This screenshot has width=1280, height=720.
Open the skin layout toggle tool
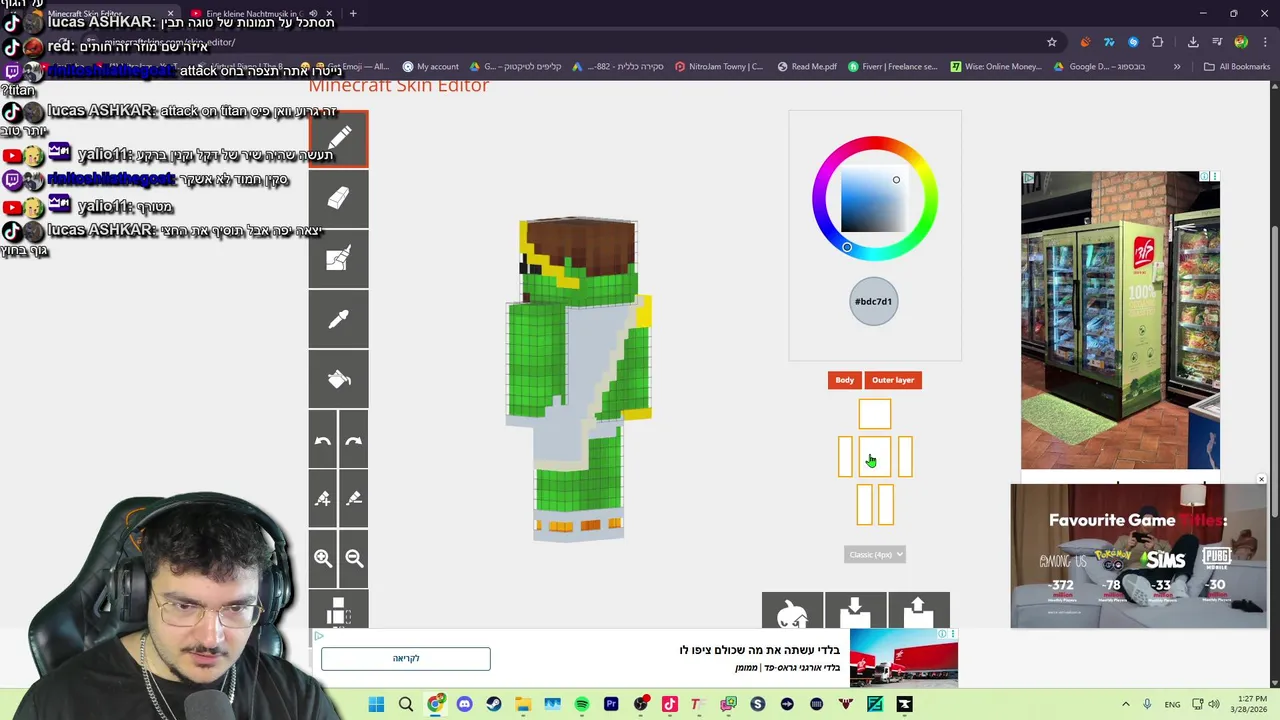click(338, 609)
